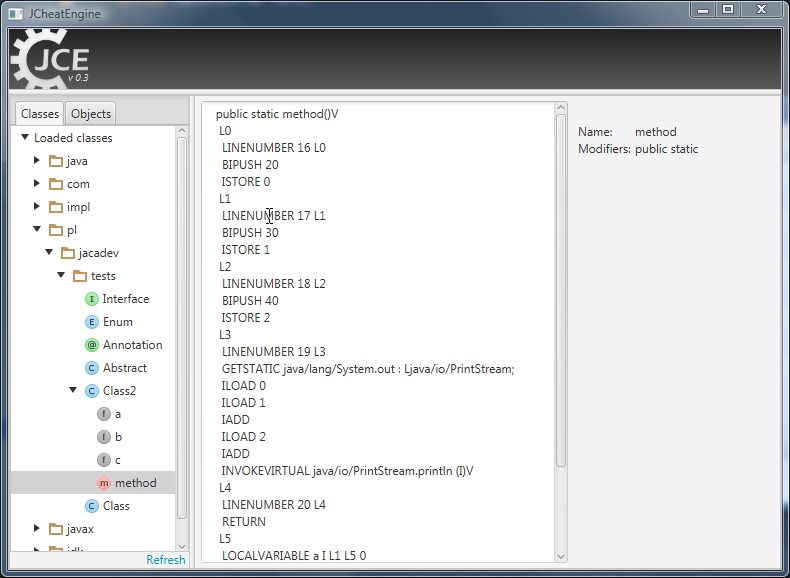This screenshot has height=578, width=790.
Task: Click the Name value "method" in details
Action: 655,132
